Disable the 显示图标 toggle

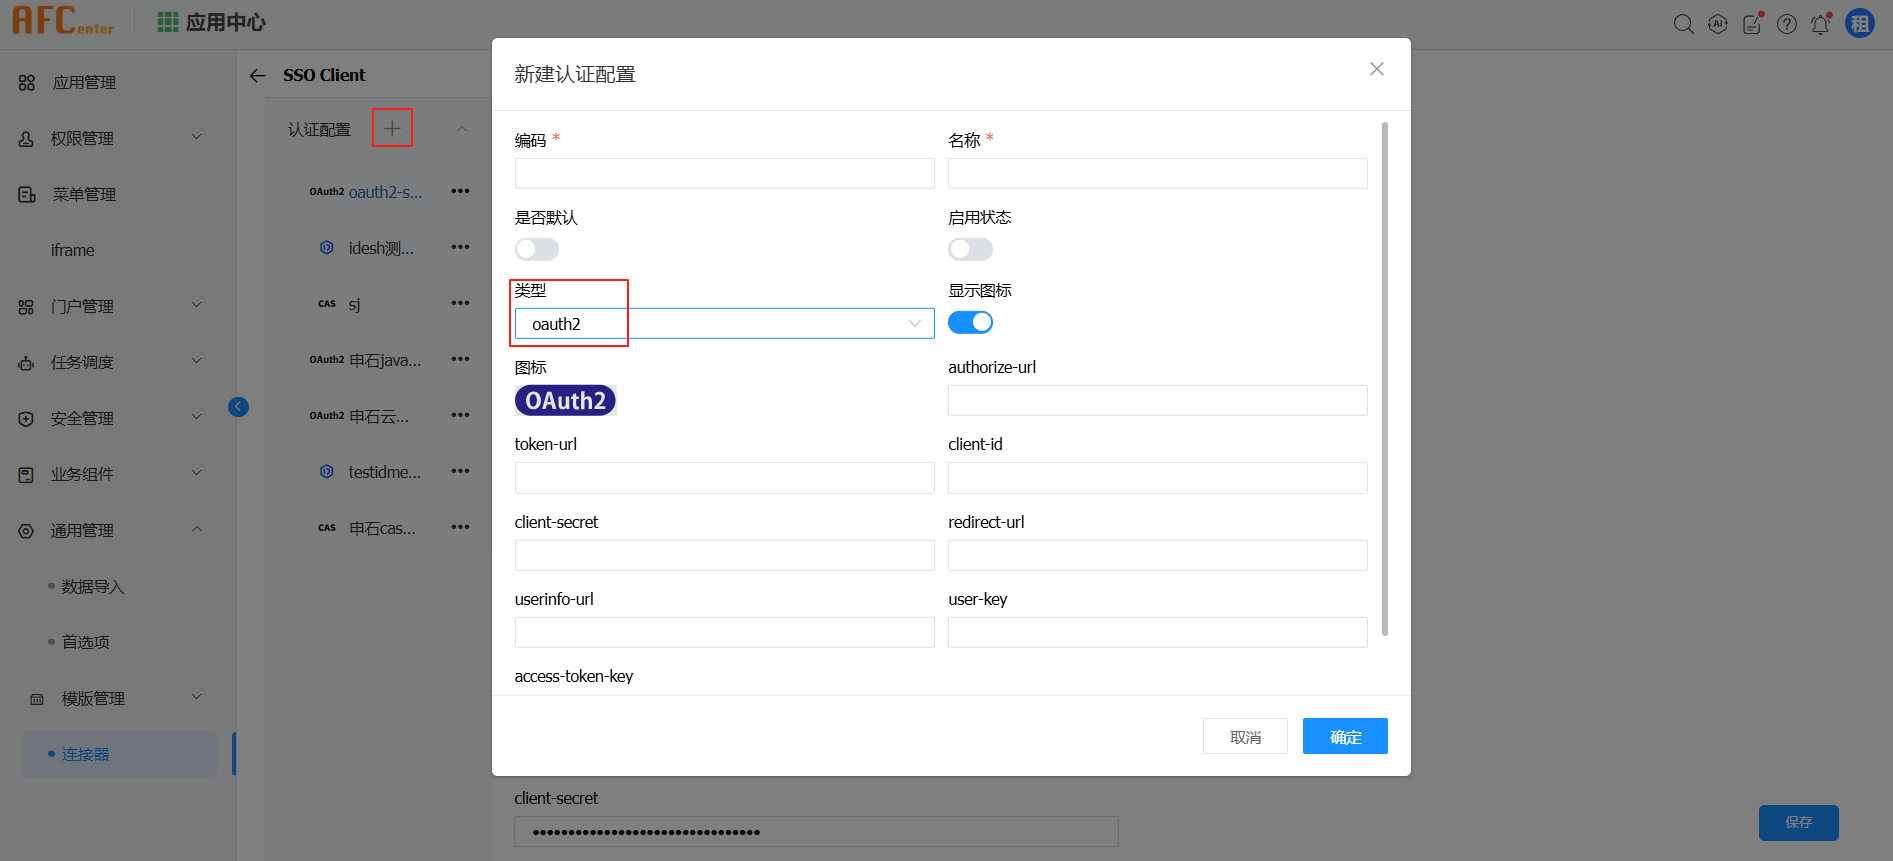tap(970, 322)
